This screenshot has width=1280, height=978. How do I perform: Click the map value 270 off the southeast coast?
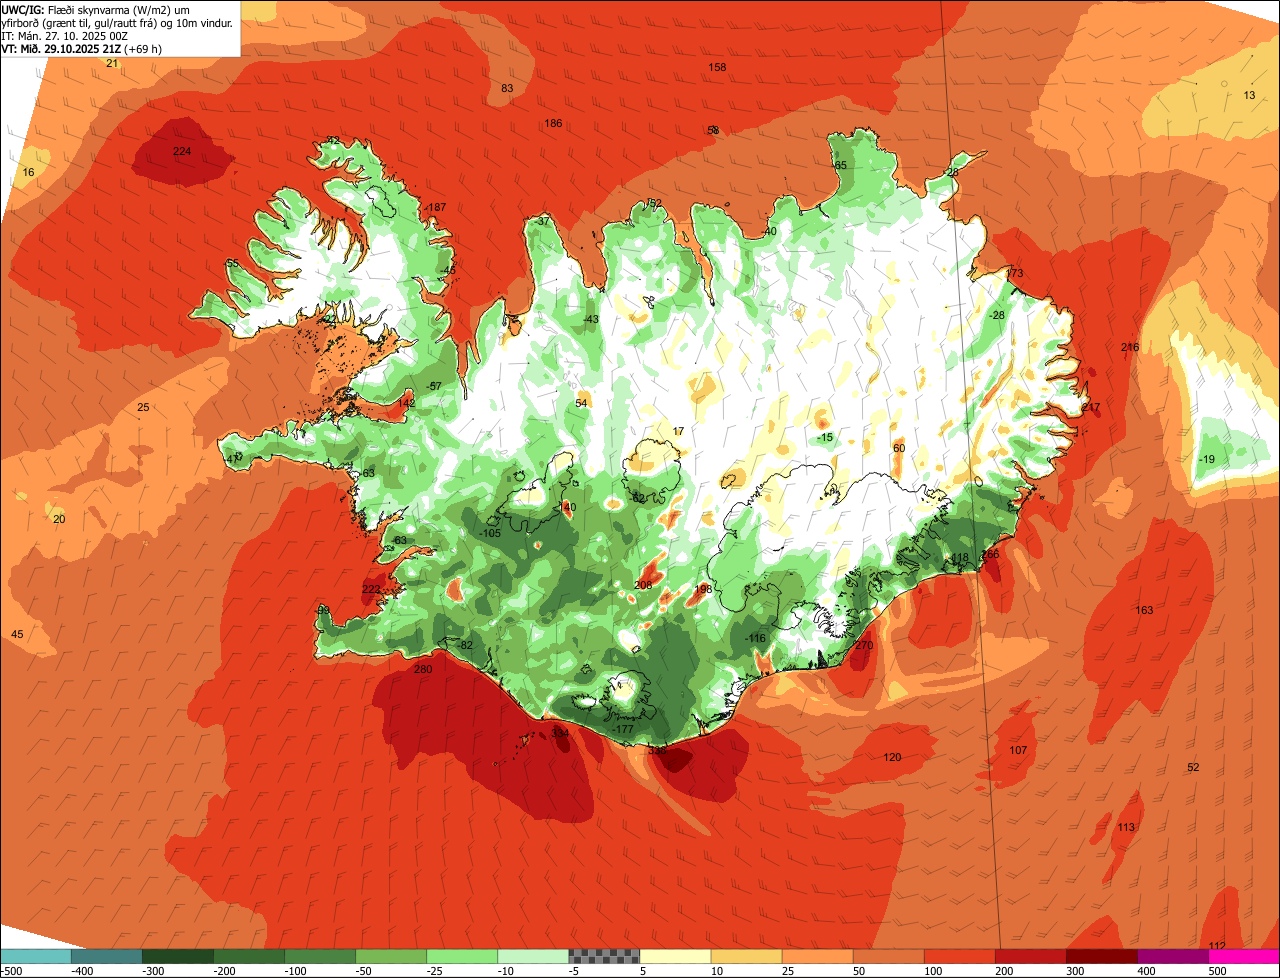click(864, 645)
